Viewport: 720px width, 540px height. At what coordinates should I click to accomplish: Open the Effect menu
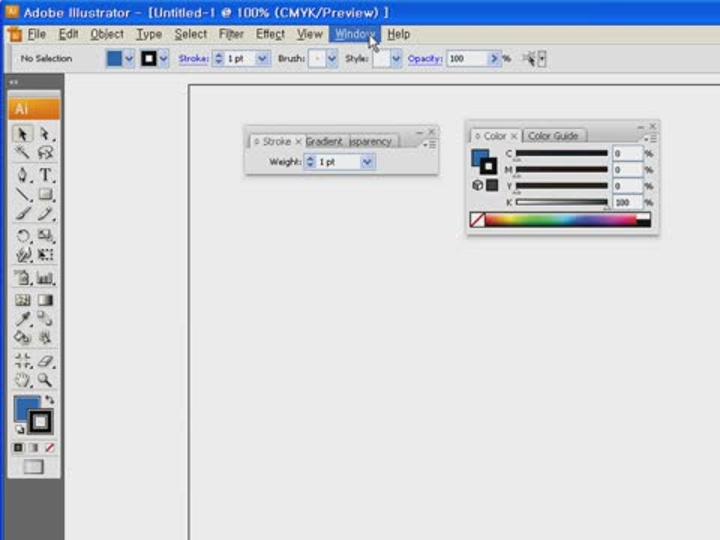270,34
